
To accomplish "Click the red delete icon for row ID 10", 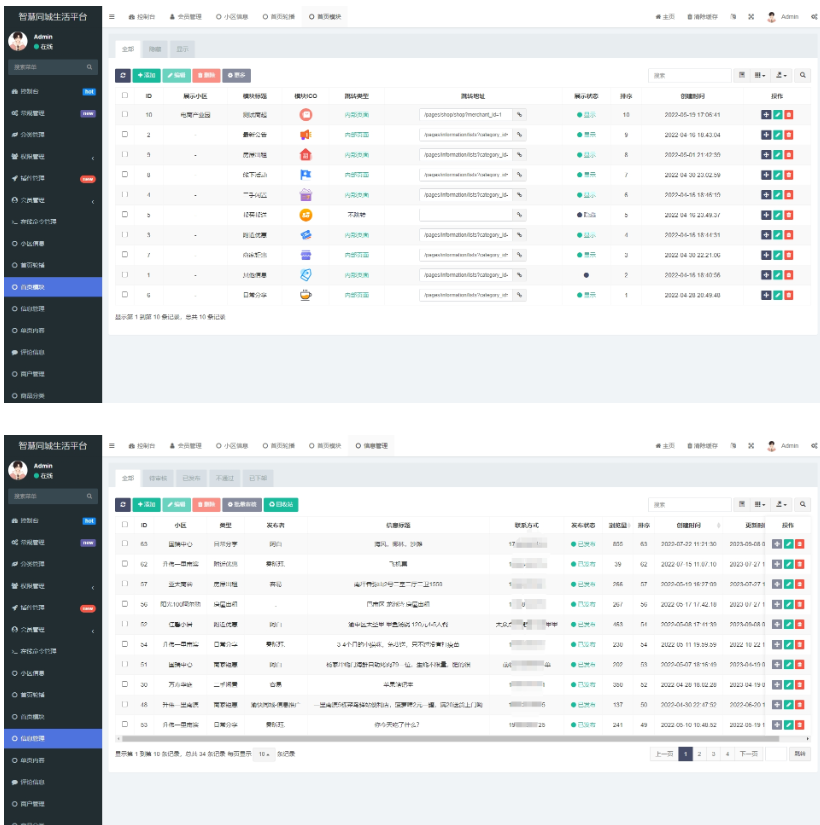I will pyautogui.click(x=789, y=115).
